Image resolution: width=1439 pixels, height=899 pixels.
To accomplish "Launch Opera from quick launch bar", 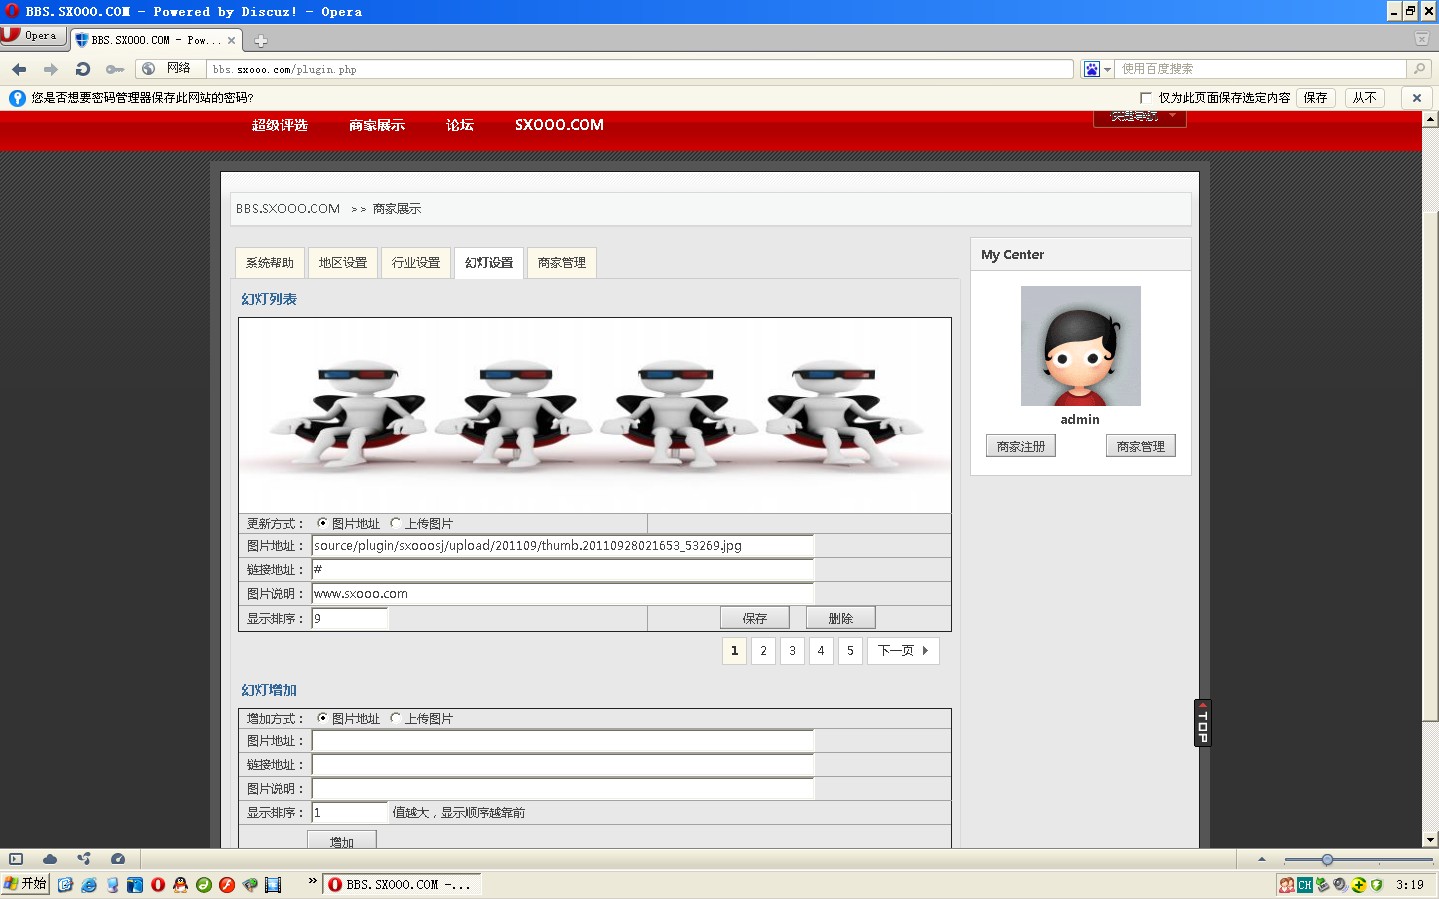I will 157,885.
